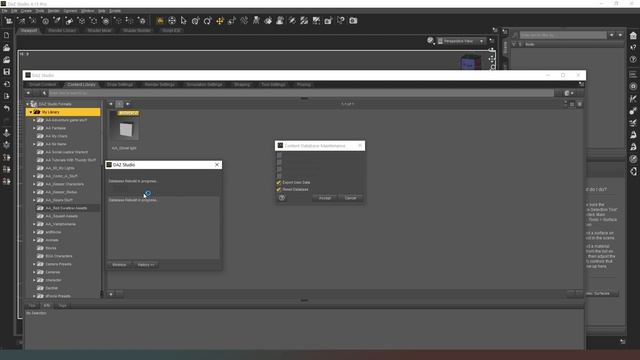Click the question-mark help icon in right sidebar
Image resolution: width=640 pixels, height=360 pixels.
pos(633,60)
